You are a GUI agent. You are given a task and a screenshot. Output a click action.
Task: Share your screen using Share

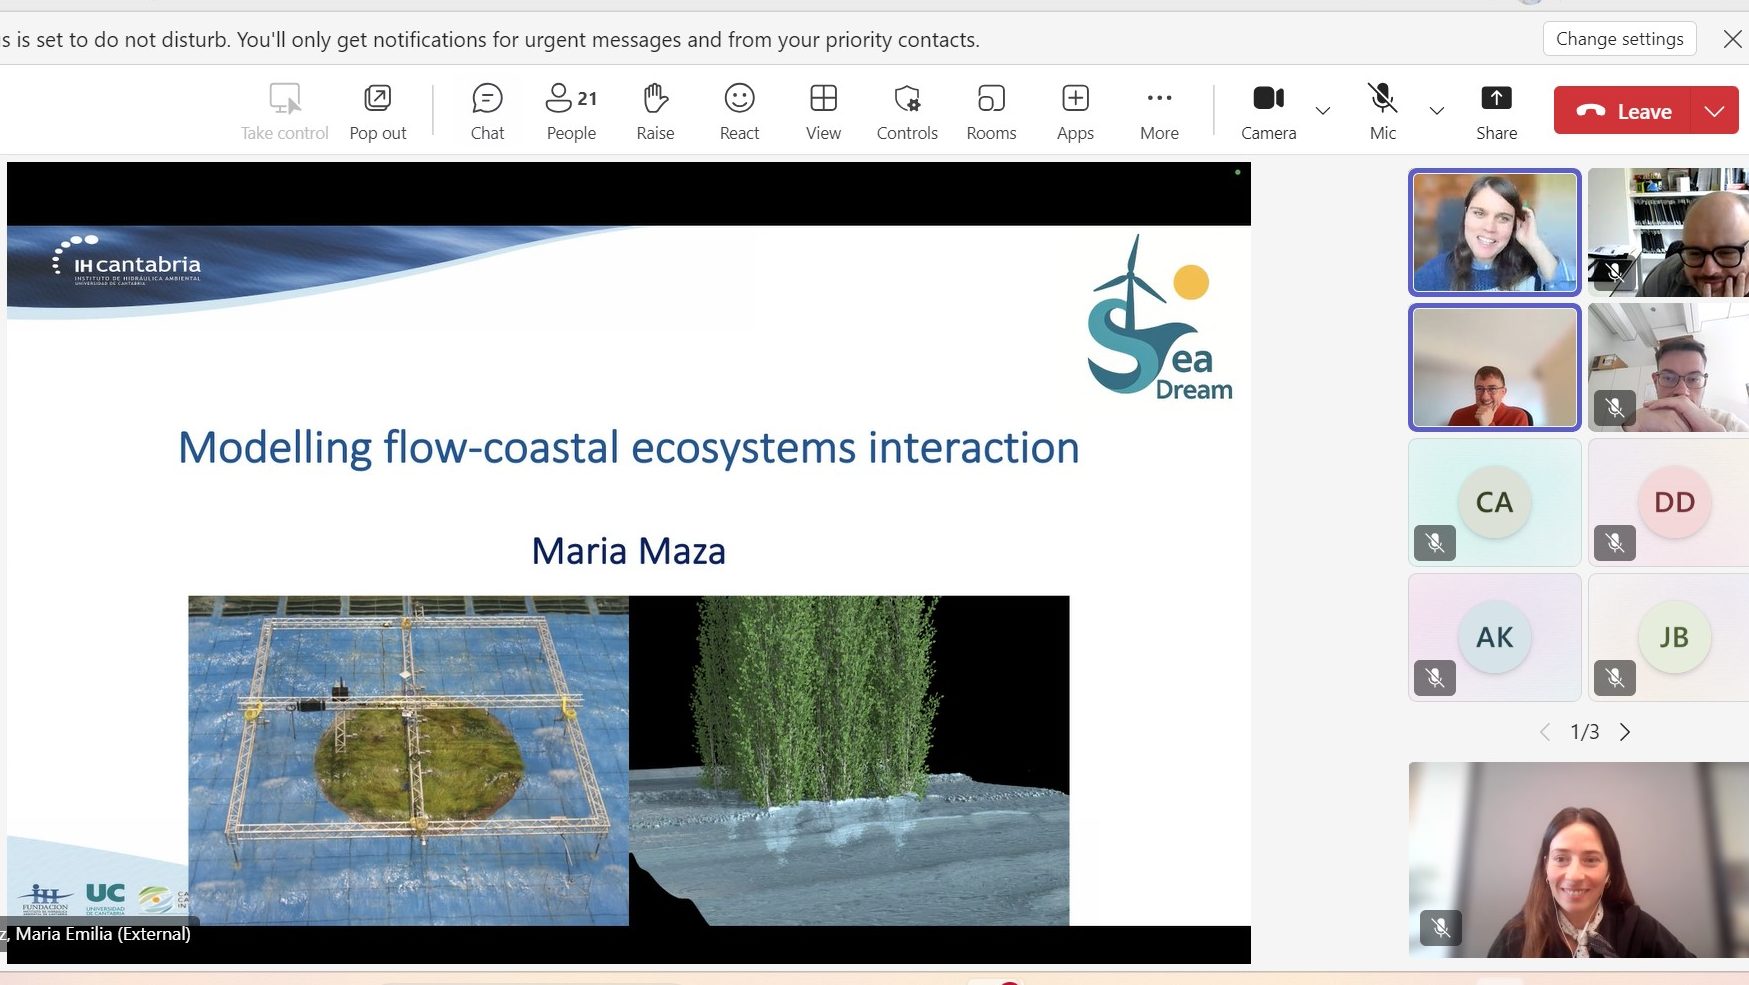pos(1496,111)
